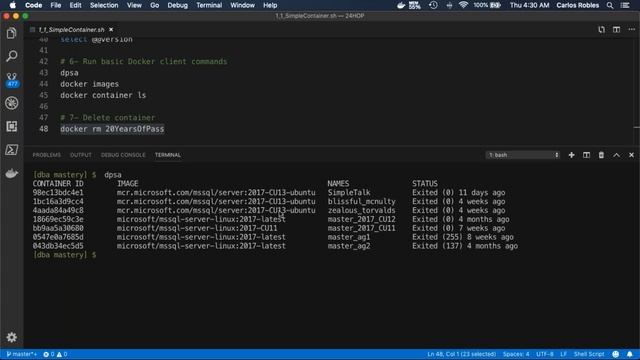Select the 1_1_SimpleContainer.sh editor tab
Viewport: 640px width, 360px height.
coord(71,29)
